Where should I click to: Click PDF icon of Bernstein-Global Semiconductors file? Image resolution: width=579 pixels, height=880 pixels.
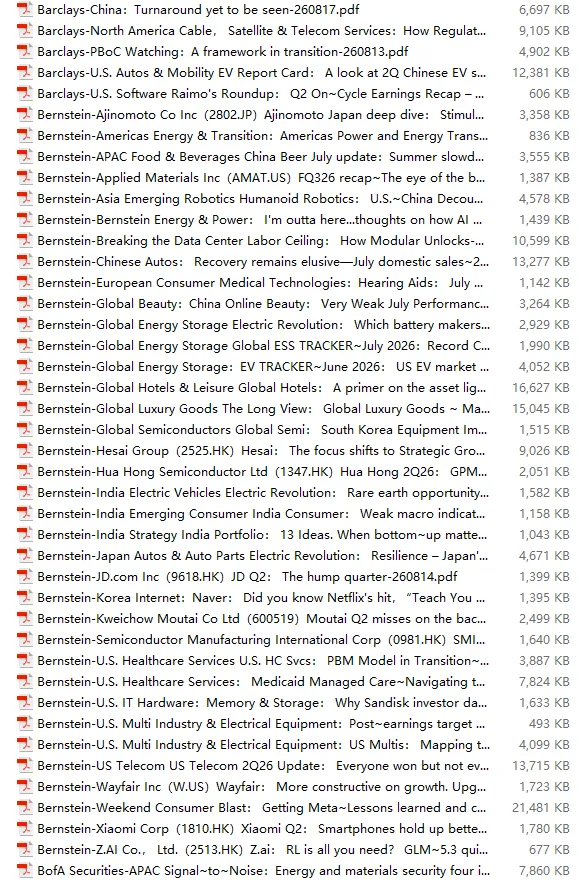(x=25, y=429)
